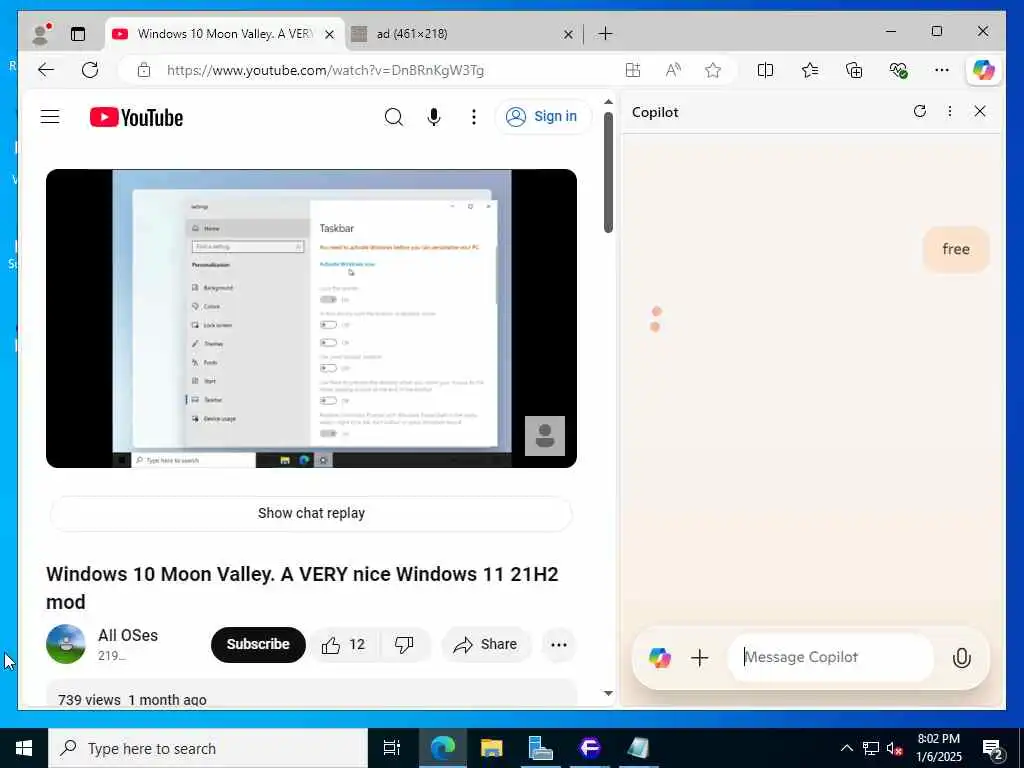Open more actions under video title
The width and height of the screenshot is (1024, 768).
(559, 645)
